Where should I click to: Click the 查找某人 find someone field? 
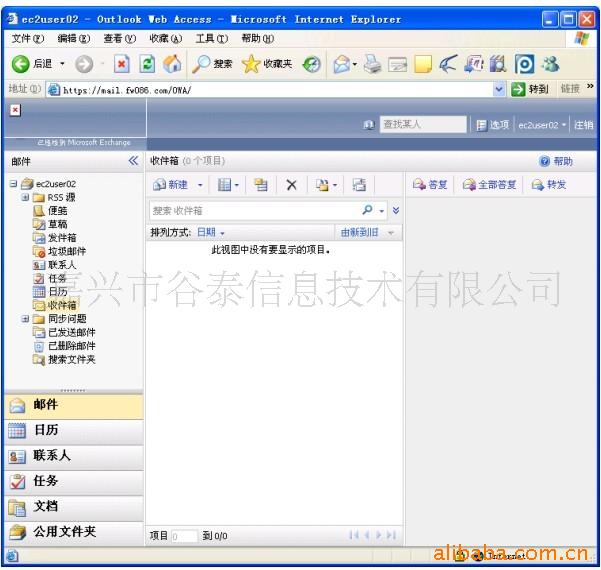pos(423,124)
